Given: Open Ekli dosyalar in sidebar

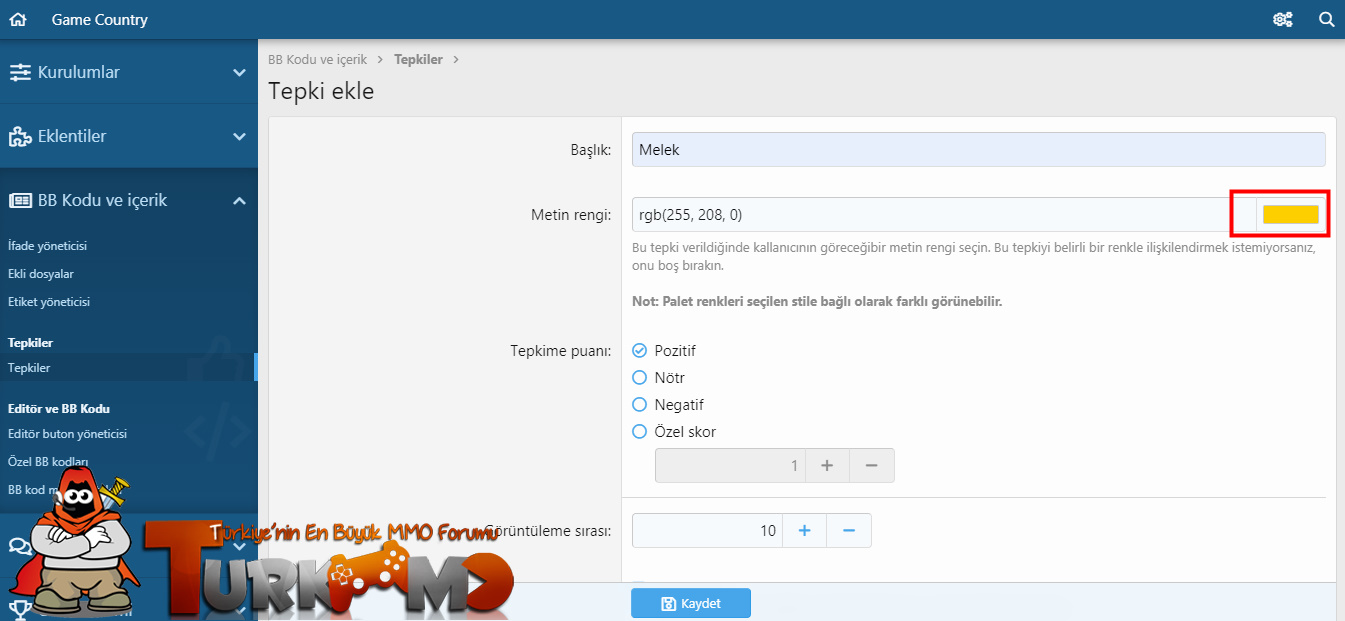Looking at the screenshot, I should tap(41, 273).
